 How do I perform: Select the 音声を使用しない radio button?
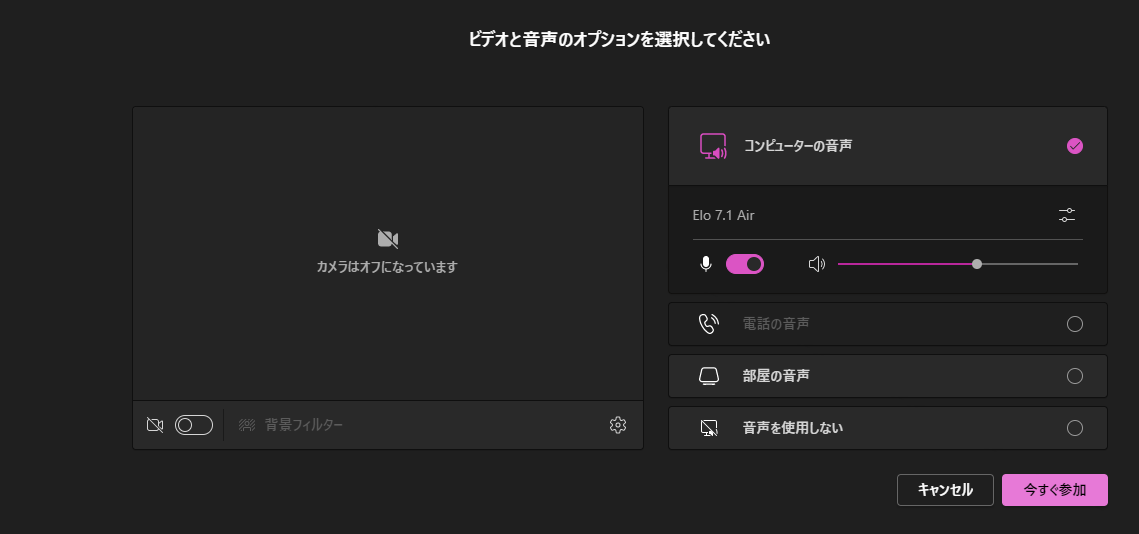(1075, 428)
